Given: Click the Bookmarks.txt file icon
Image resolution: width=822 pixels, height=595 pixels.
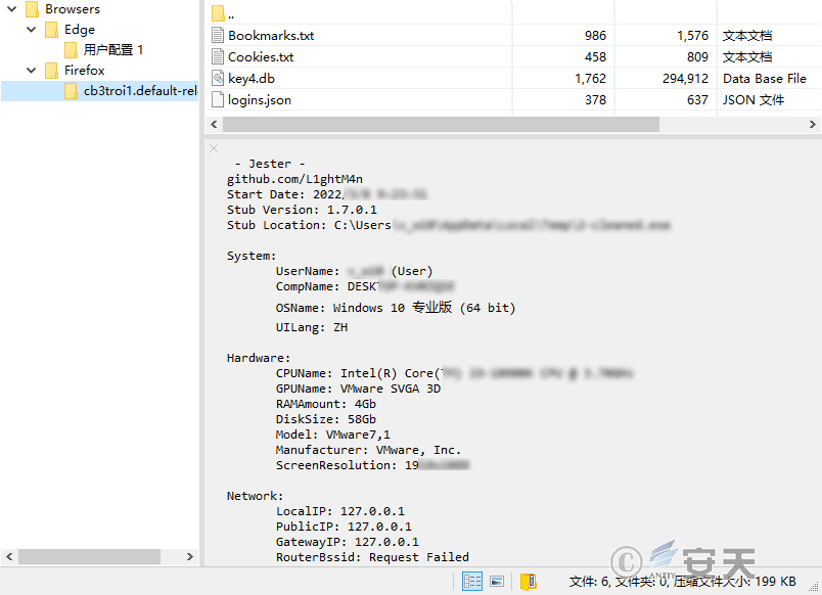Looking at the screenshot, I should [218, 35].
